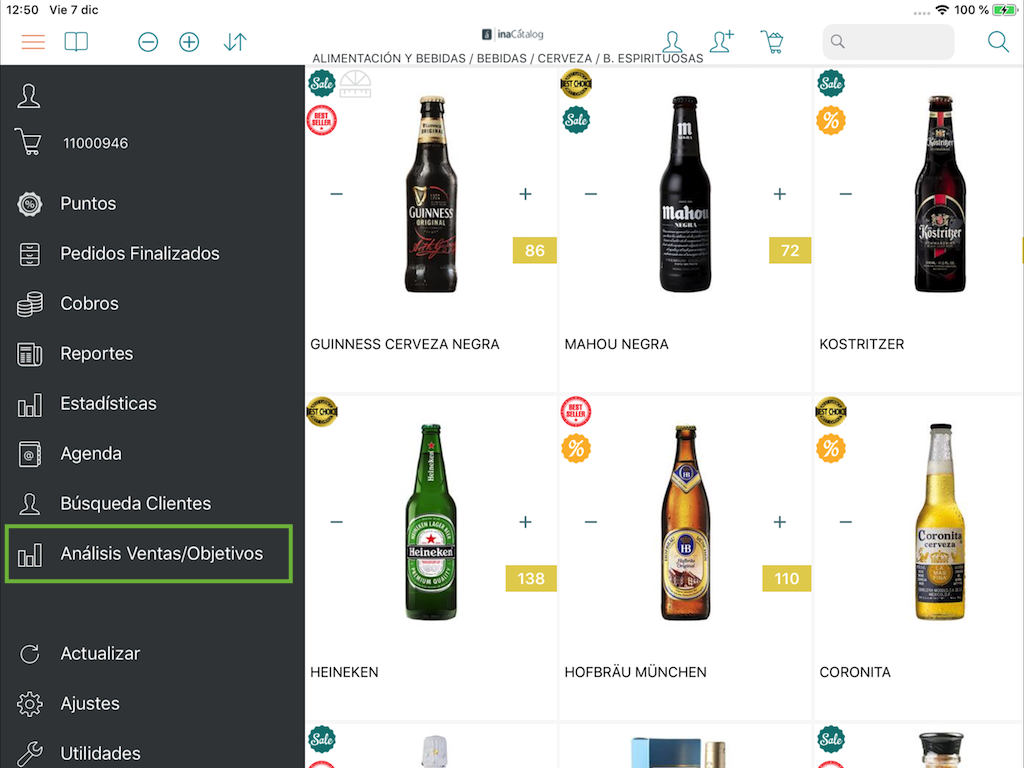Open the shopping basket icon in top bar
1024x768 pixels.
[772, 42]
